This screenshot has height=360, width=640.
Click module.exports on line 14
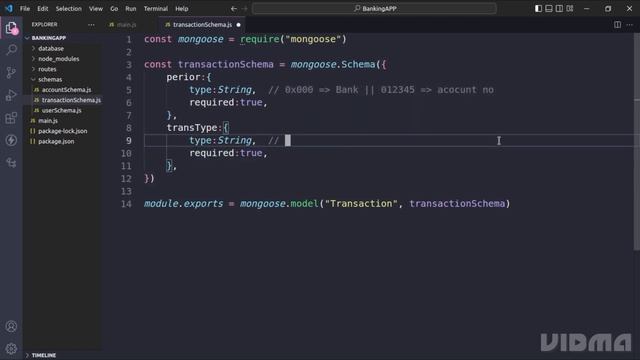pyautogui.click(x=183, y=204)
